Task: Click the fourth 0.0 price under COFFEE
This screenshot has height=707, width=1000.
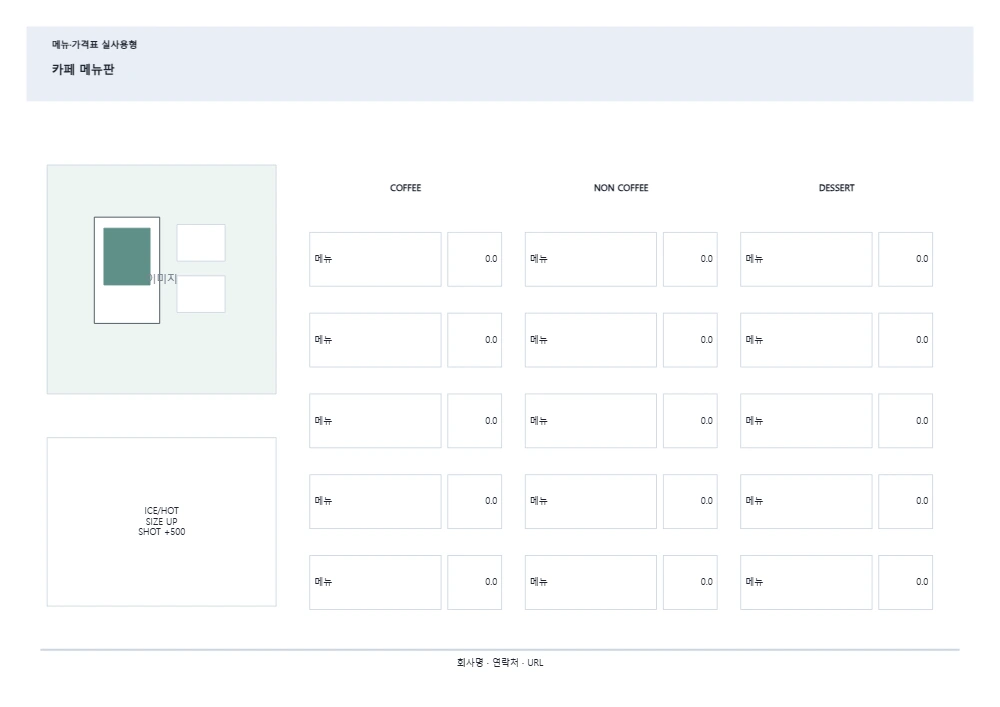Action: click(474, 501)
